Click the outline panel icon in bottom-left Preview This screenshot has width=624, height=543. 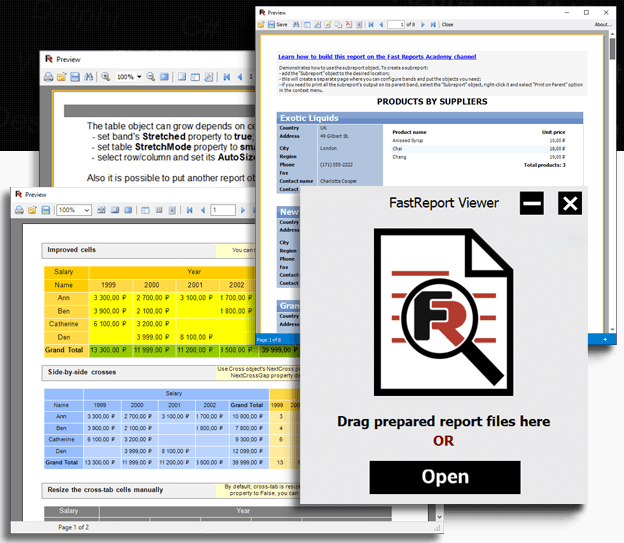click(x=145, y=210)
